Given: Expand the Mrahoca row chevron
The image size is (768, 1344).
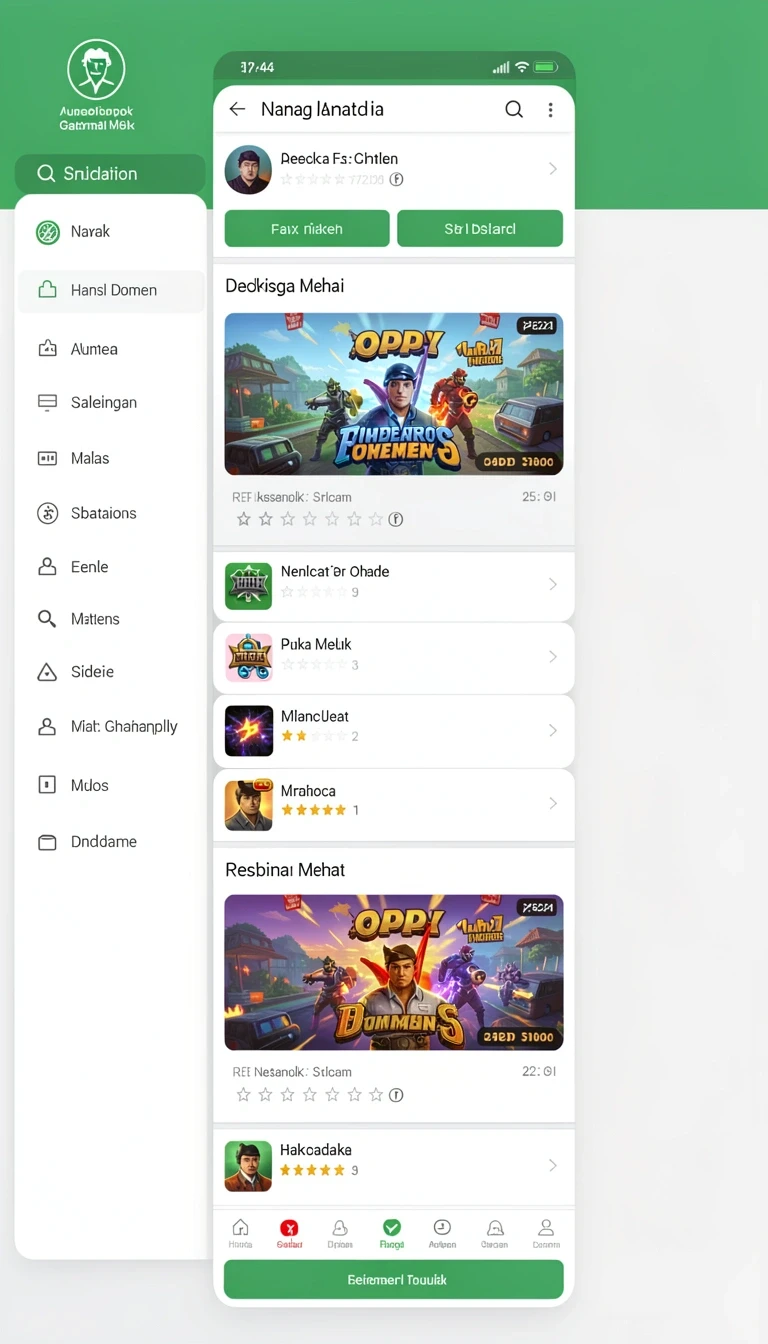Looking at the screenshot, I should coord(553,803).
